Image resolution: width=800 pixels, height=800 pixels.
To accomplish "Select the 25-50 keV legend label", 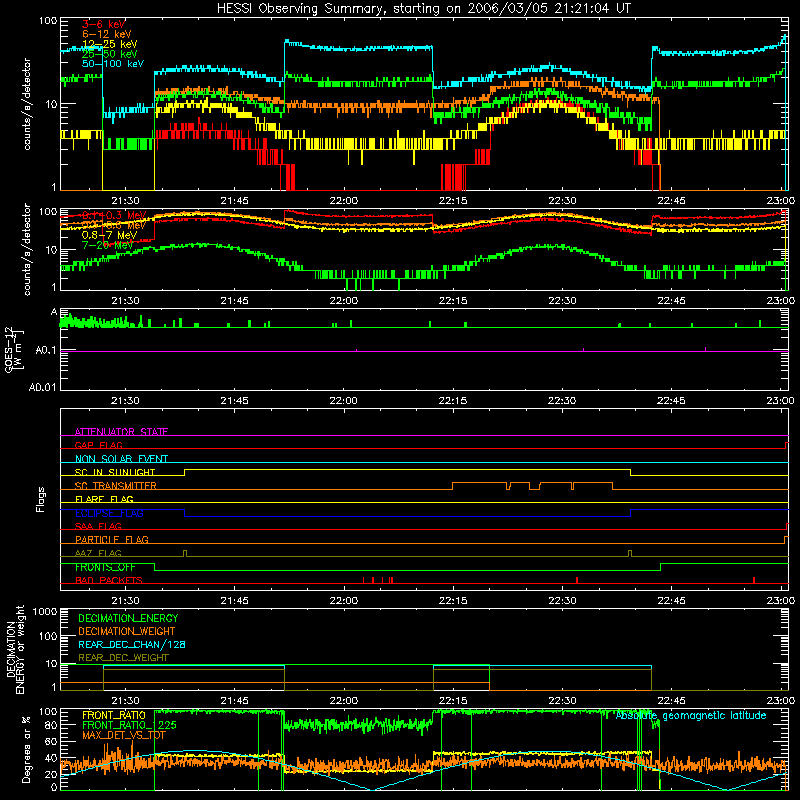I will 110,54.
